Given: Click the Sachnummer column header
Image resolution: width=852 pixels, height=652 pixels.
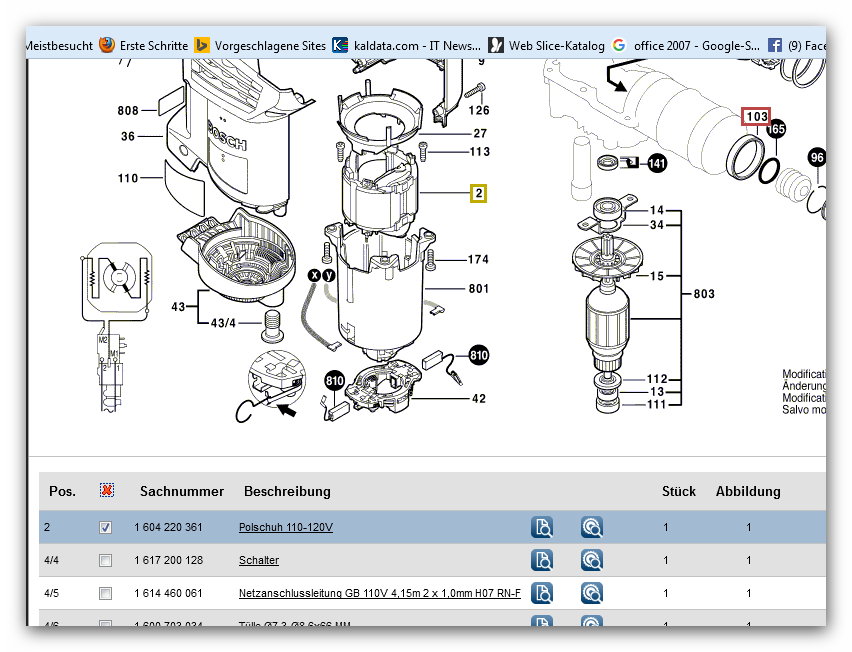Looking at the screenshot, I should pos(182,491).
